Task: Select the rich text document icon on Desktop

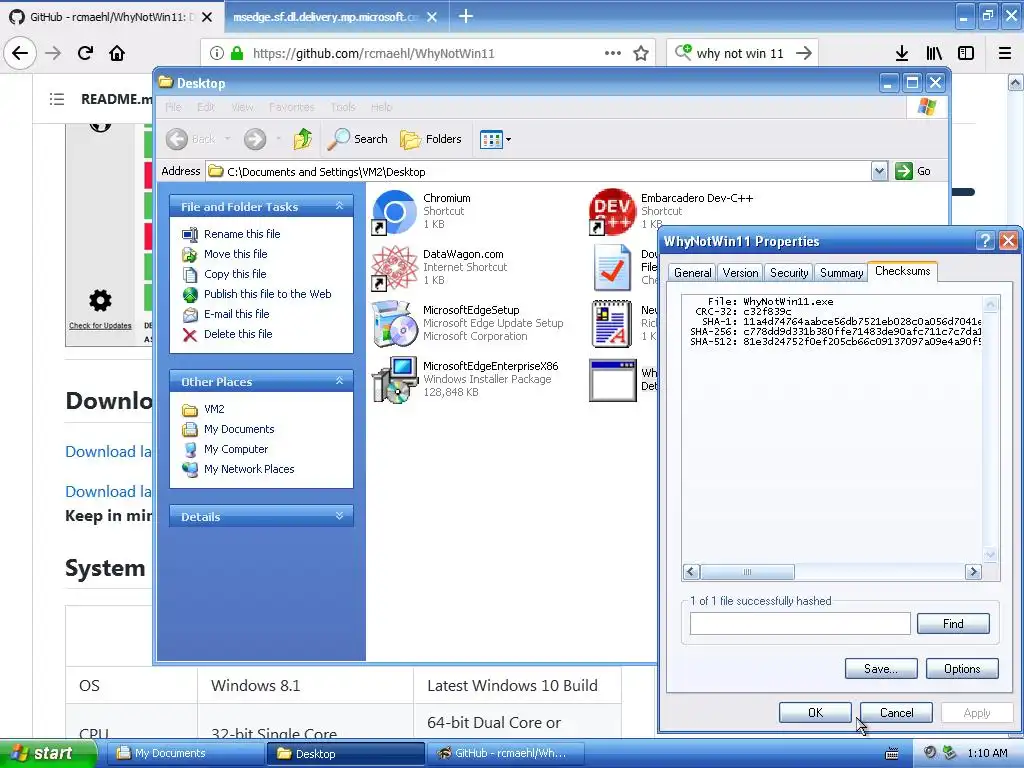Action: point(612,324)
